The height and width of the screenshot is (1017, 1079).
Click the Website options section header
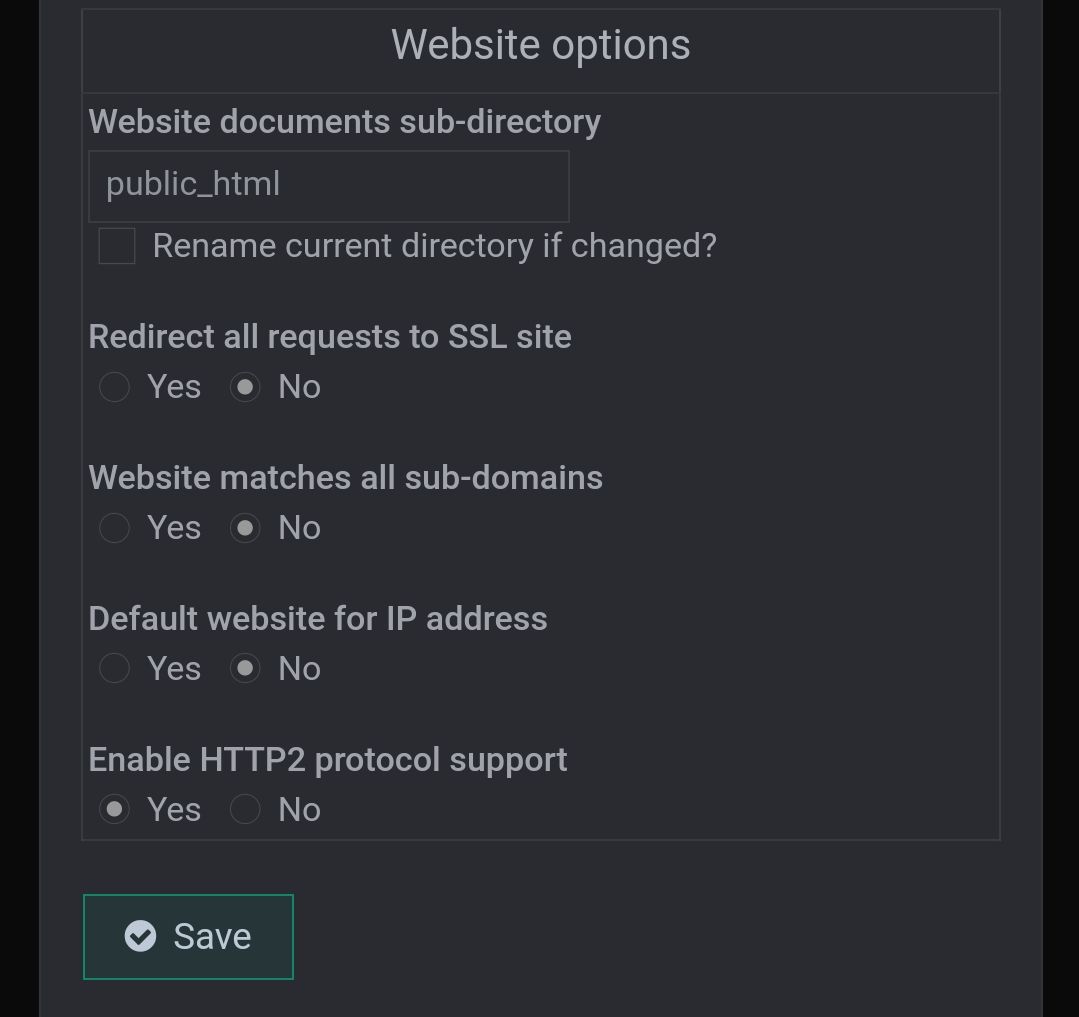pos(540,46)
